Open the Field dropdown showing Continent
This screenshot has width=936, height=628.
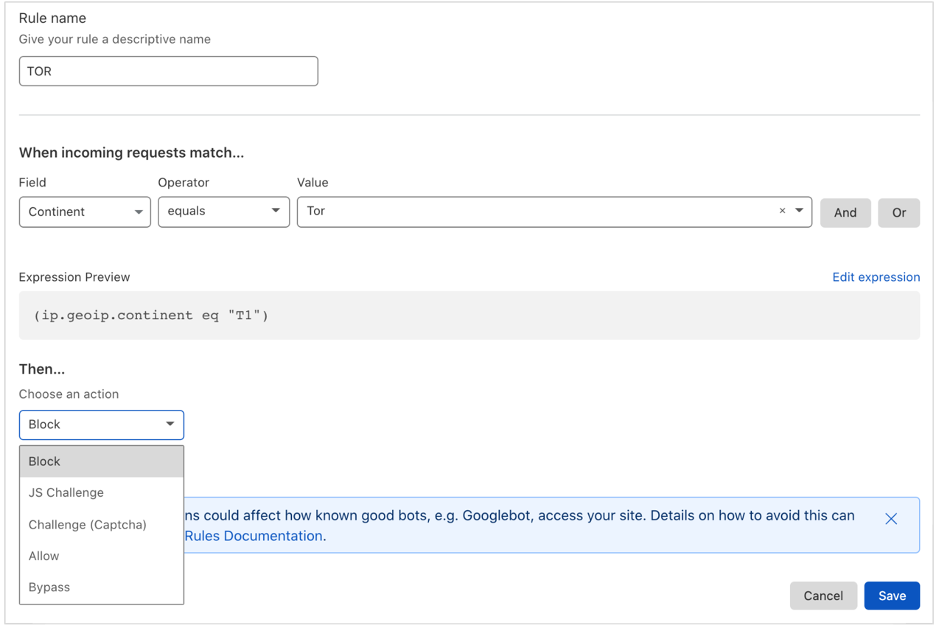click(x=84, y=212)
